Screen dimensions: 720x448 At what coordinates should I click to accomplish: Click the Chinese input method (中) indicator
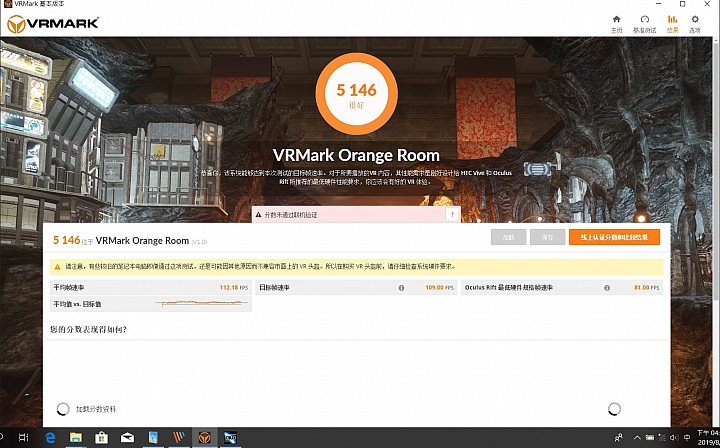(687, 437)
